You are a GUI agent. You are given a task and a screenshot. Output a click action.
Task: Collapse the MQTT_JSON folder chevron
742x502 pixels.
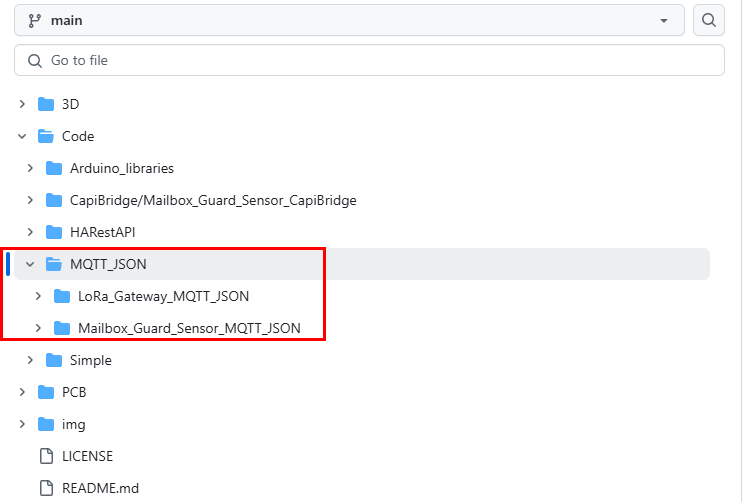(30, 264)
